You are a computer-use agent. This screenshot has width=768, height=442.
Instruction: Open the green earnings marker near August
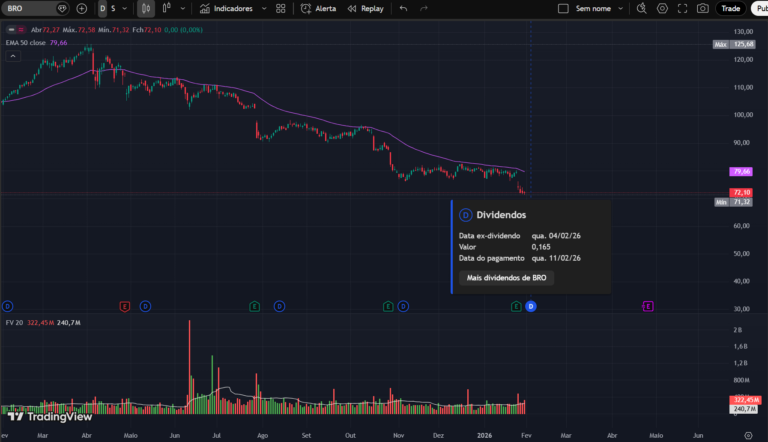point(254,307)
